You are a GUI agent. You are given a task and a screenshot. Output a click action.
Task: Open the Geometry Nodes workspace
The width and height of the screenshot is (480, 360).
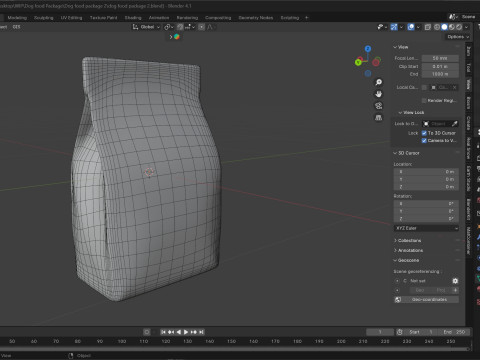coord(256,18)
